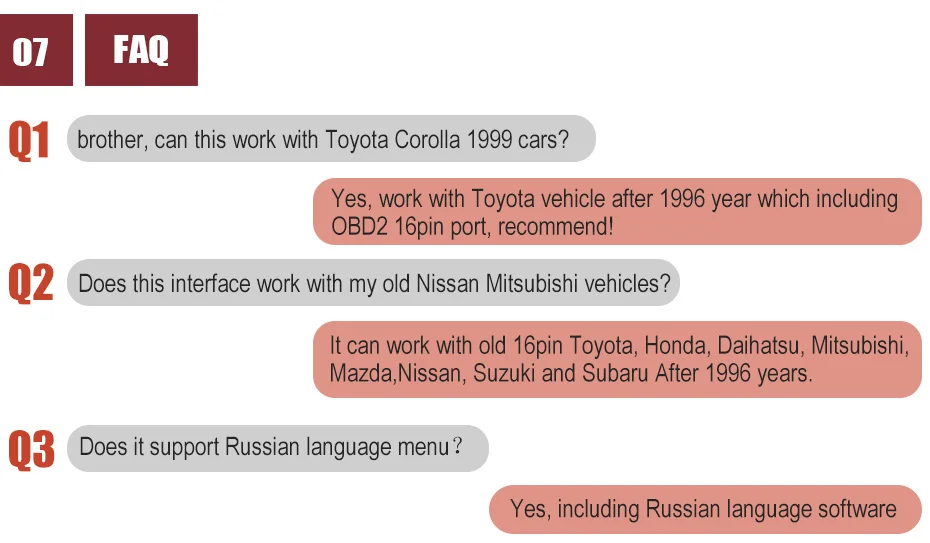Open the Russian language menu question
930x543 pixels.
point(278,448)
